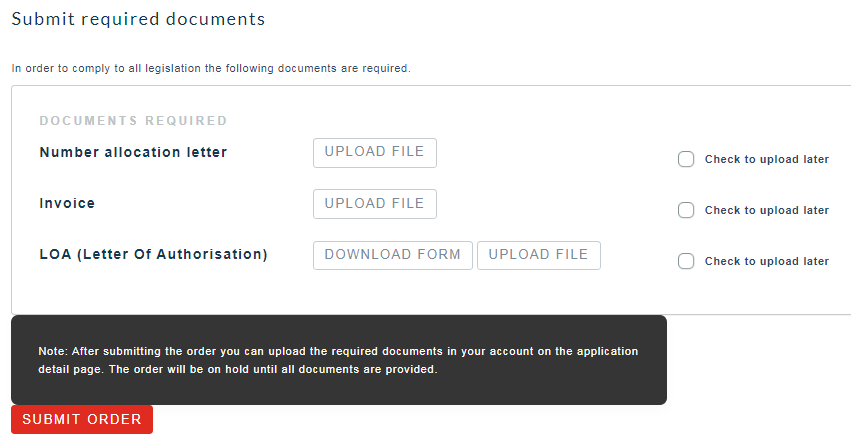Click the 'Documents Required' section header
Viewport: 851px width, 441px height.
(x=133, y=121)
